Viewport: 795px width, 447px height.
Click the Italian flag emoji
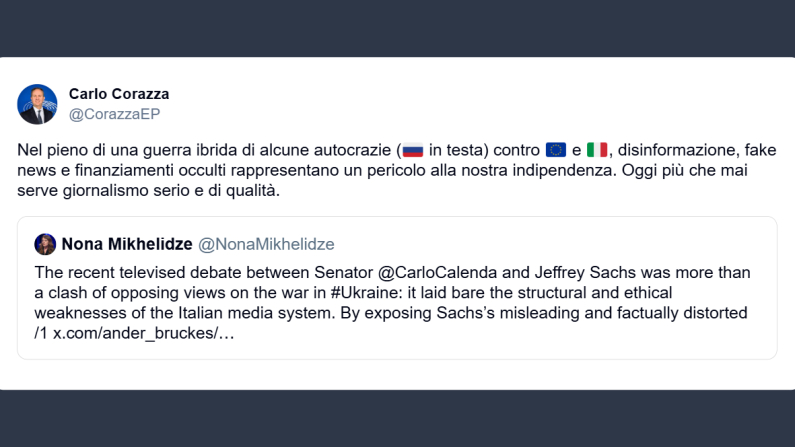pyautogui.click(x=597, y=150)
